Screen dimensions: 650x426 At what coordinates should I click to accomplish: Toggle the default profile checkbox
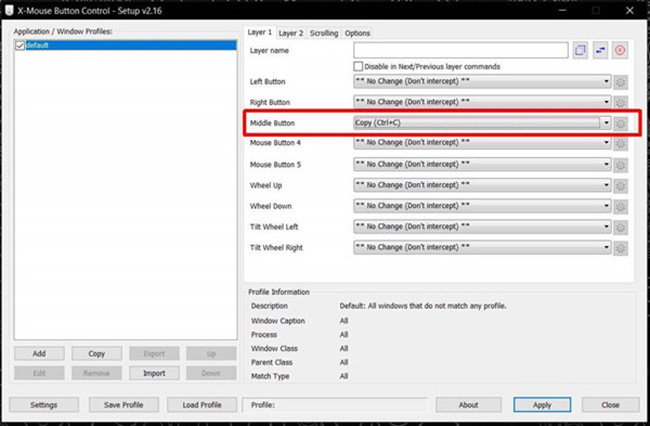[x=20, y=46]
